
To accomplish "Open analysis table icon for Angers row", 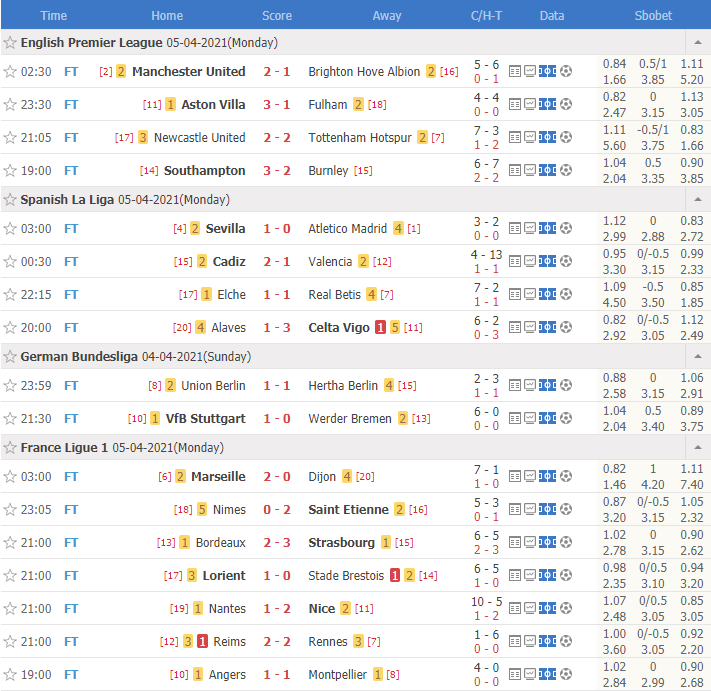I will tap(515, 674).
